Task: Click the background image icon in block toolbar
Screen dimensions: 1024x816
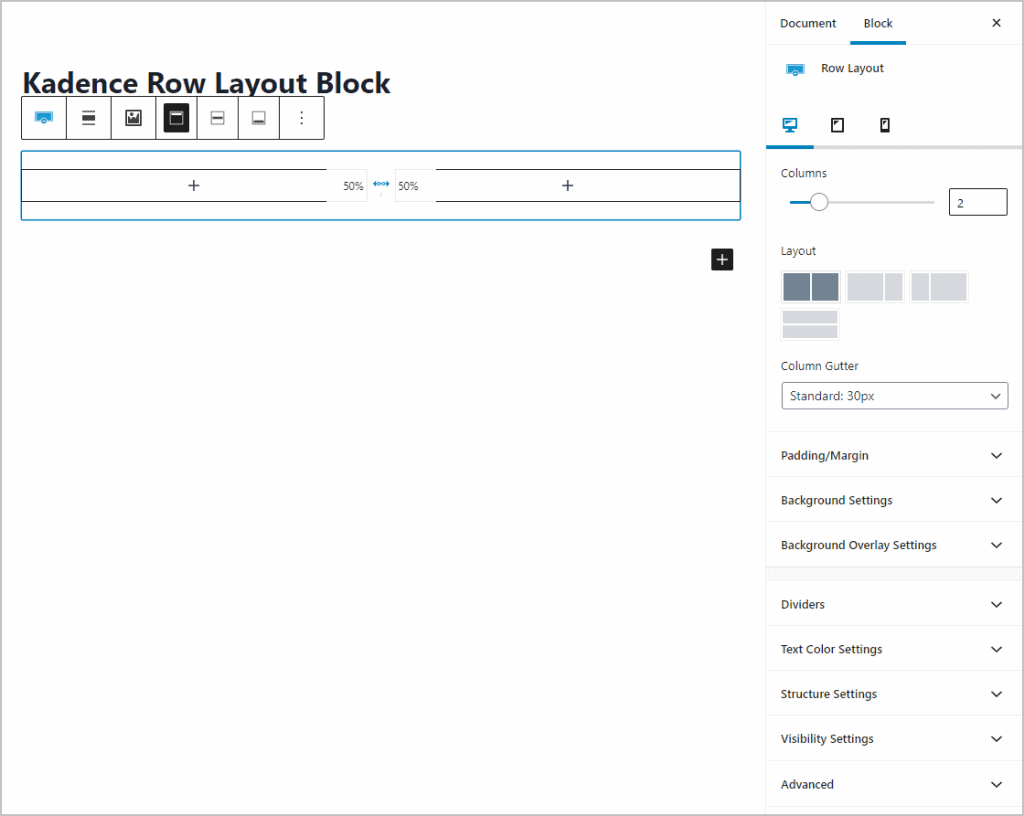Action: [133, 118]
